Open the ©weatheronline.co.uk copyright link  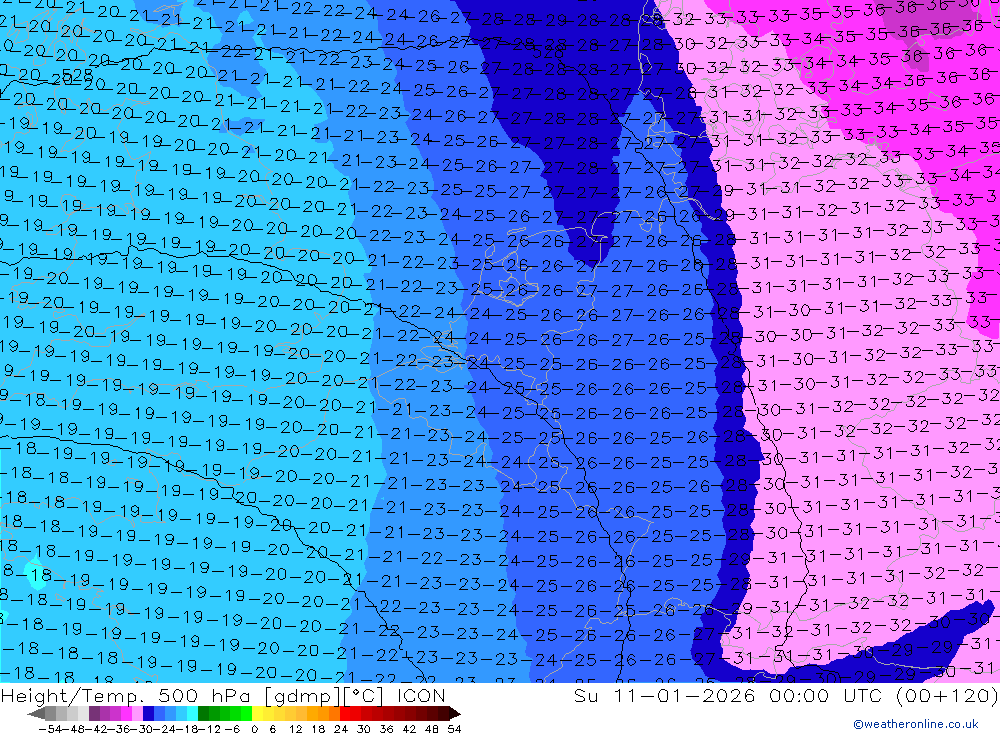tap(915, 724)
